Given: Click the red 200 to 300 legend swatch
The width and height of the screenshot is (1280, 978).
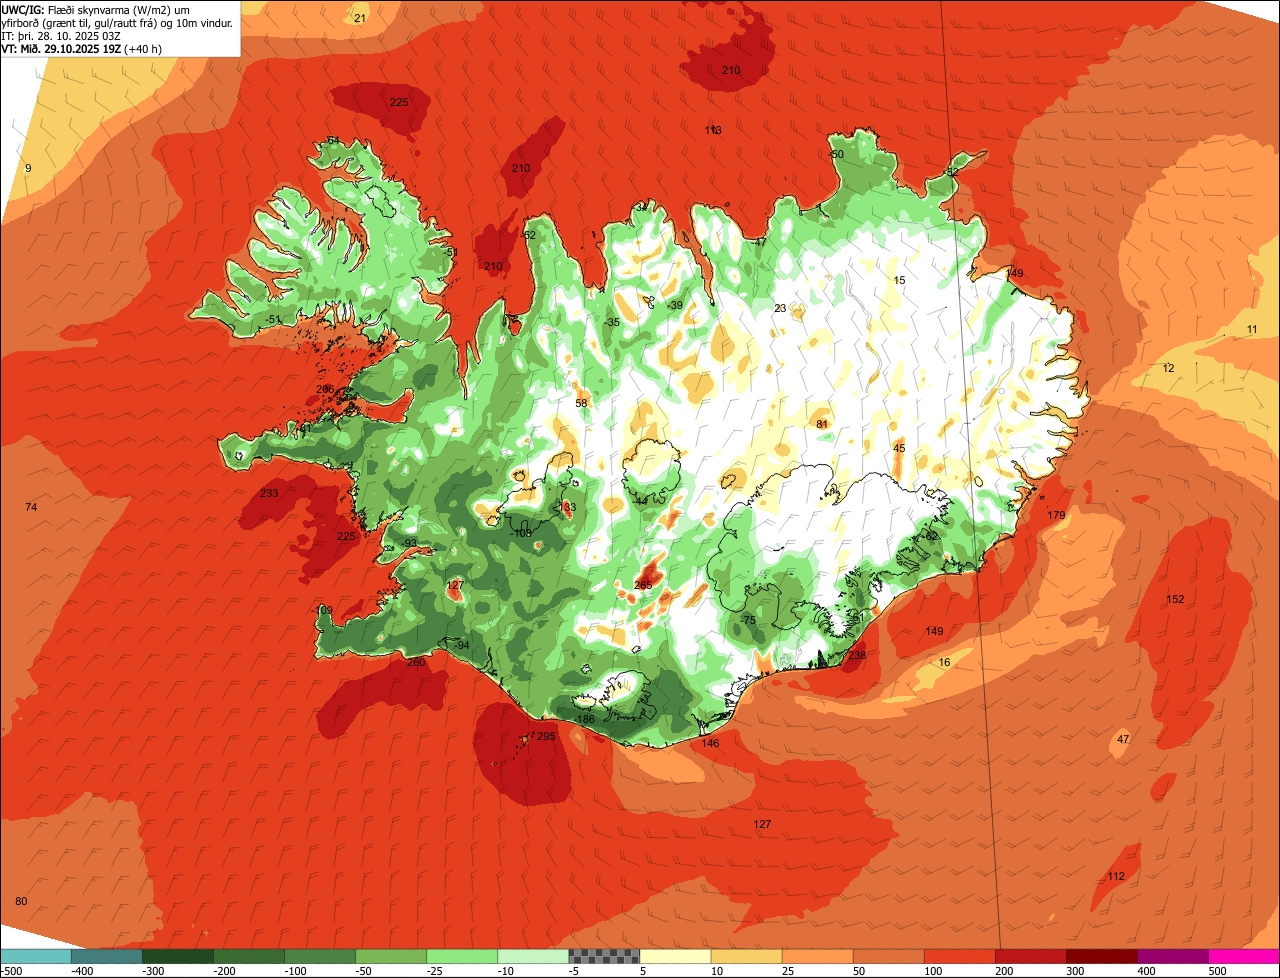Looking at the screenshot, I should point(1031,956).
